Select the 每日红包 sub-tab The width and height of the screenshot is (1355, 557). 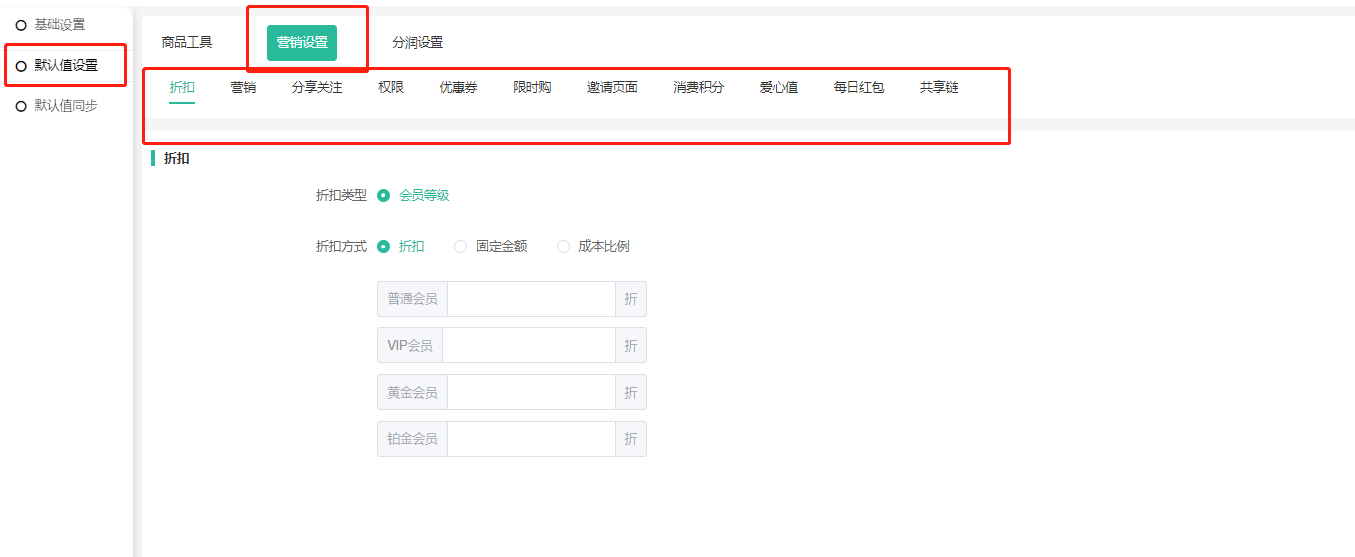tap(859, 87)
